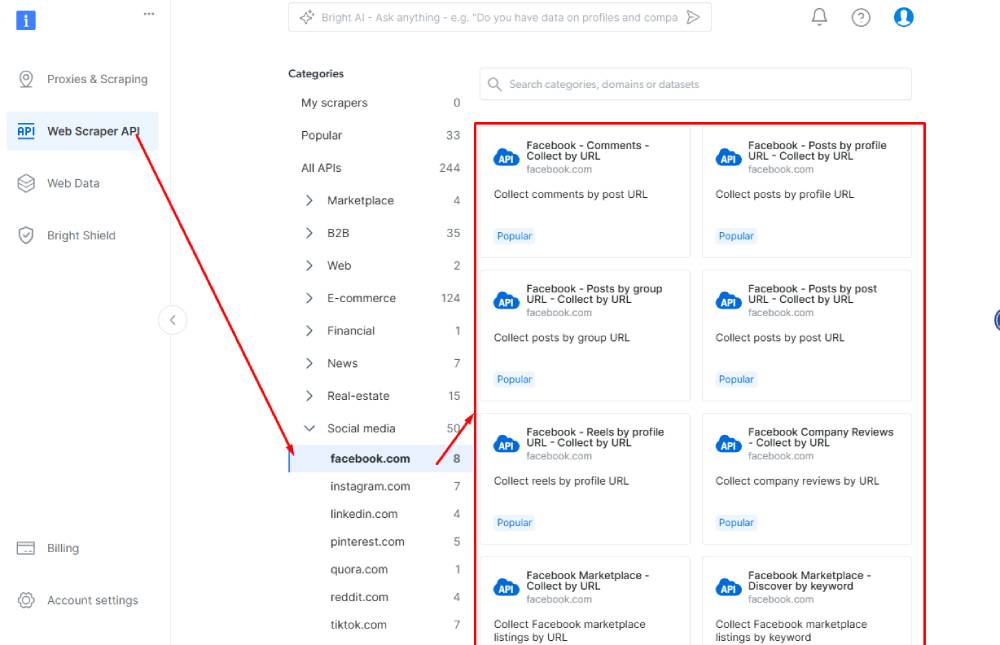
Task: Expand the News category
Action: click(x=309, y=363)
